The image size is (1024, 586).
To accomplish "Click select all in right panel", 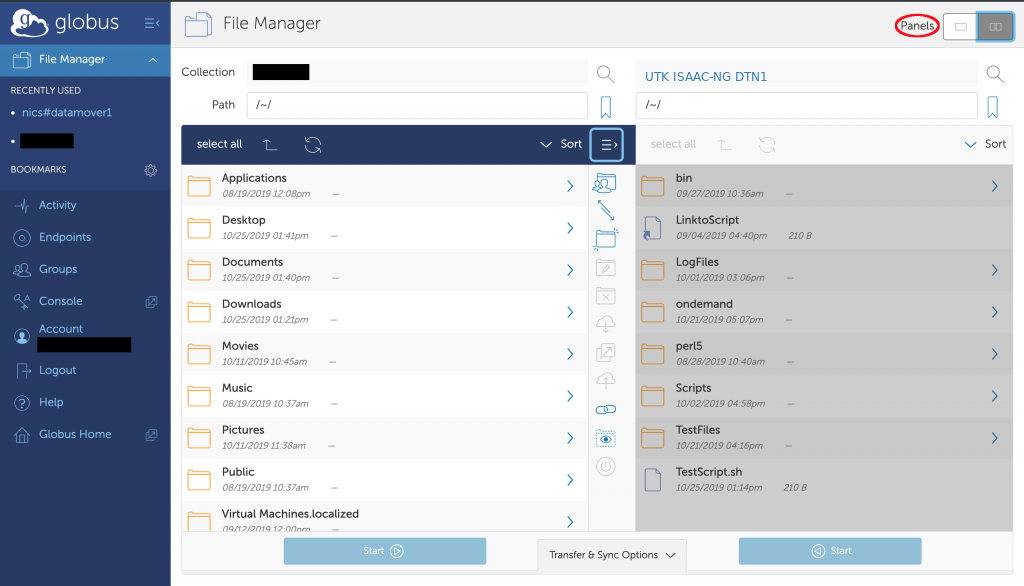I will point(673,144).
